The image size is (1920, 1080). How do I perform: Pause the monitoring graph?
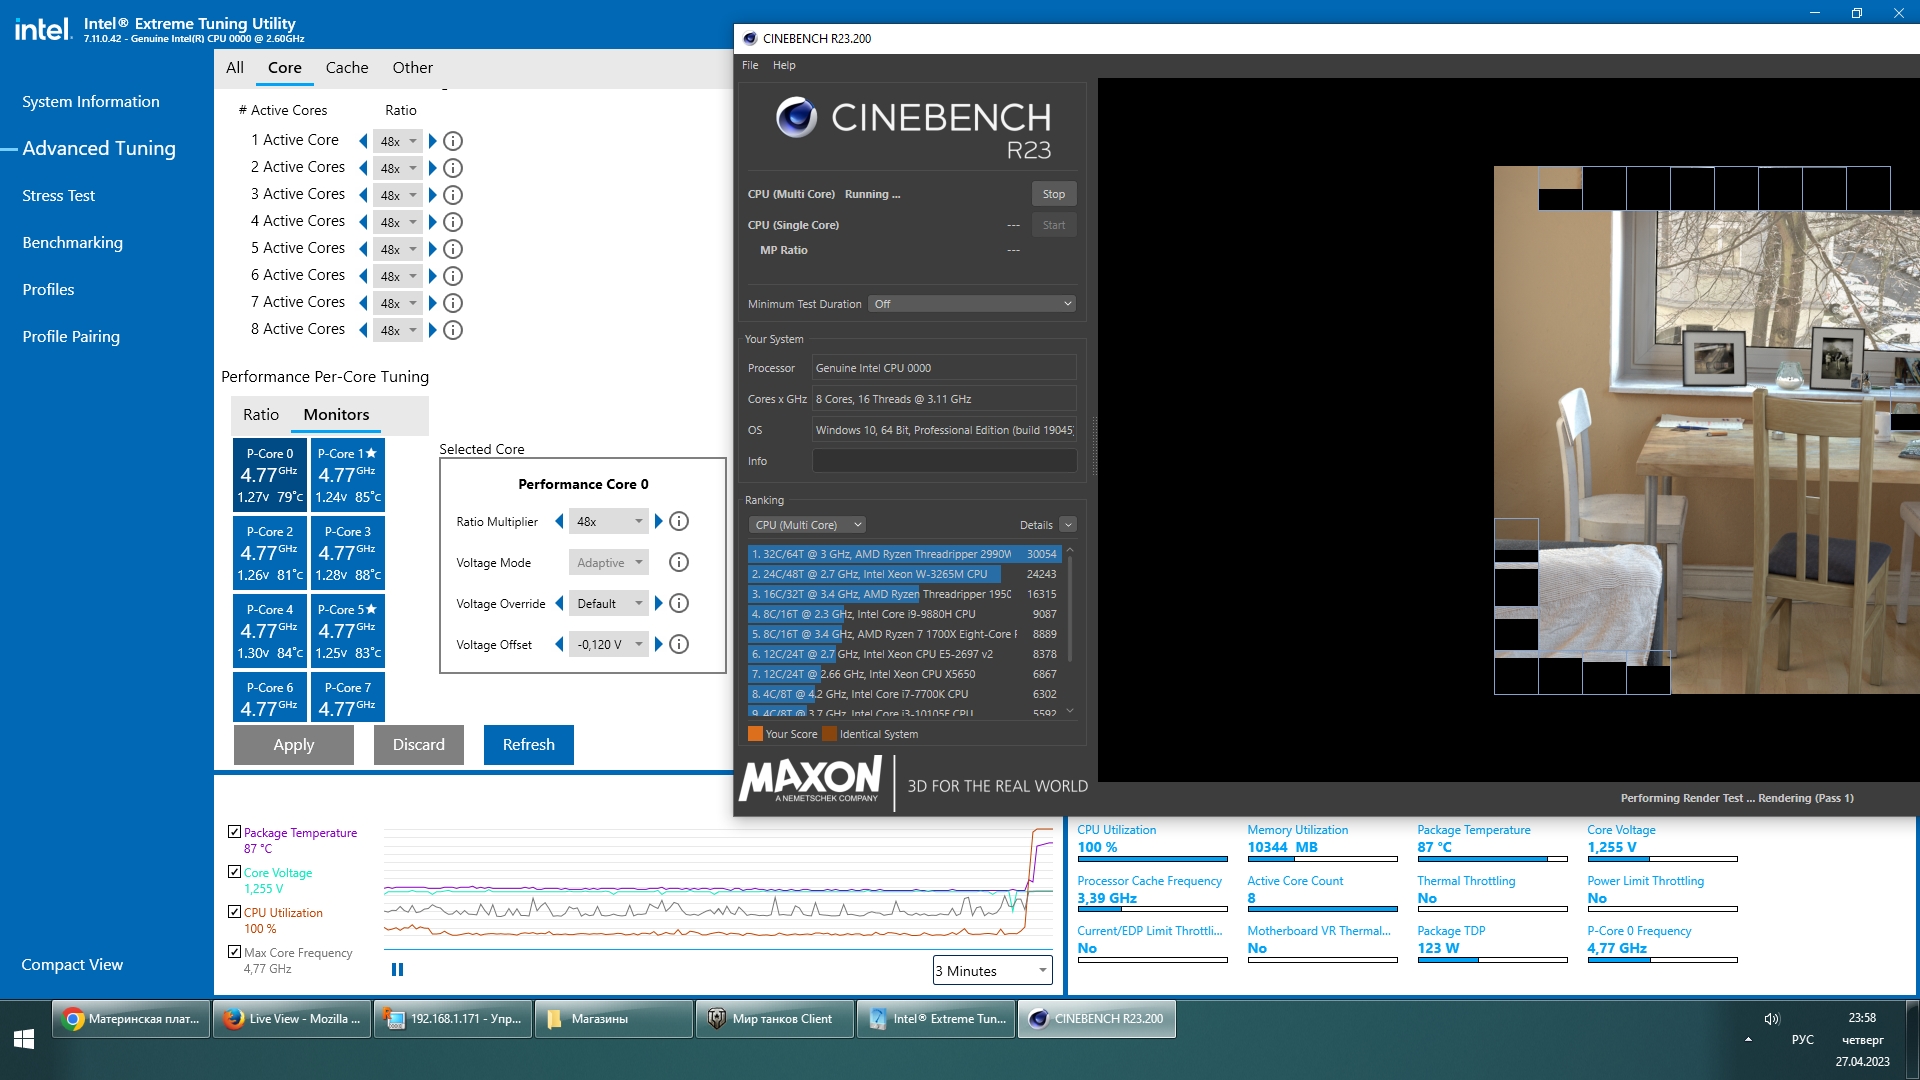pyautogui.click(x=397, y=969)
